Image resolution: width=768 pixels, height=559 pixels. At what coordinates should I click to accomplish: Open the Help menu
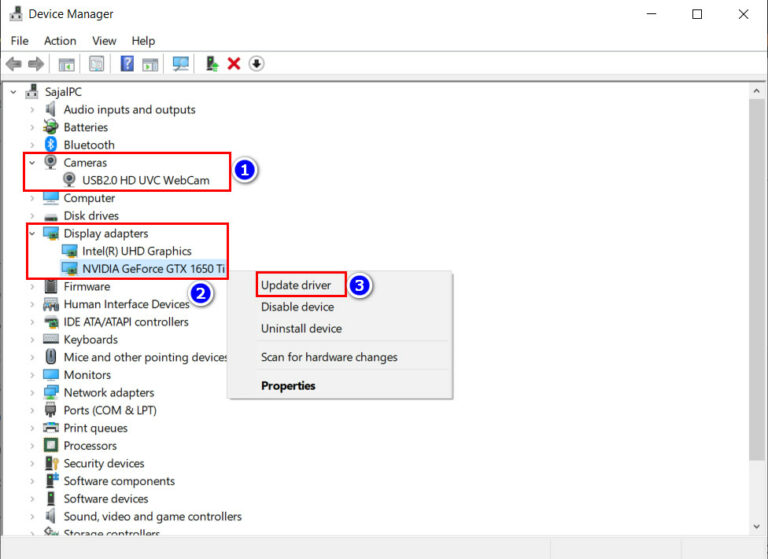(143, 41)
